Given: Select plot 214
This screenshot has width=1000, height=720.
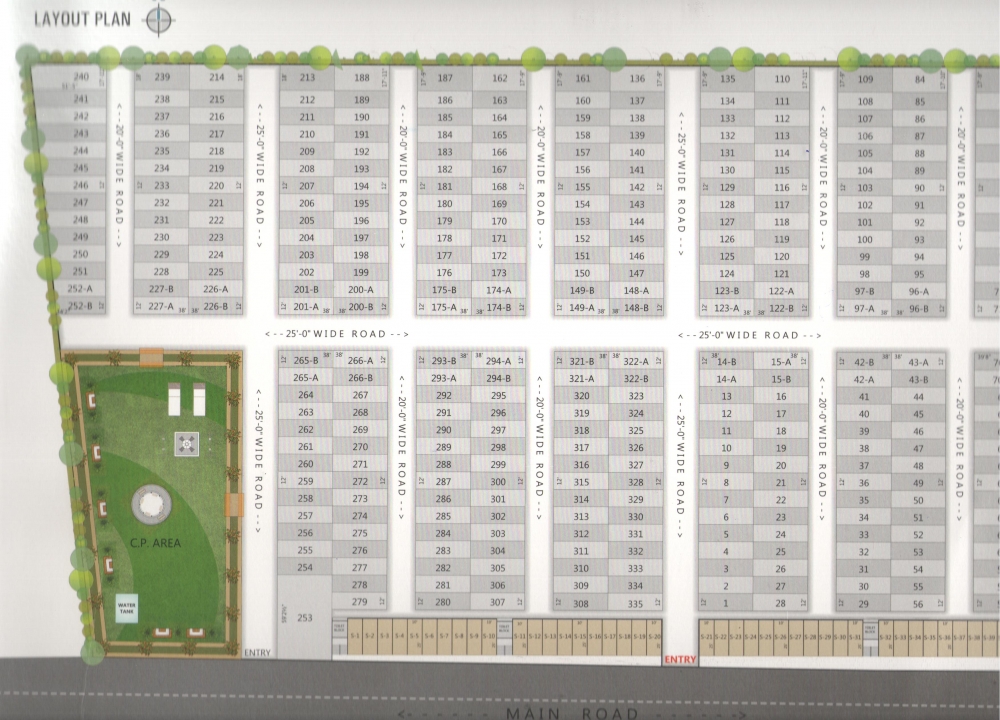Looking at the screenshot, I should [217, 77].
